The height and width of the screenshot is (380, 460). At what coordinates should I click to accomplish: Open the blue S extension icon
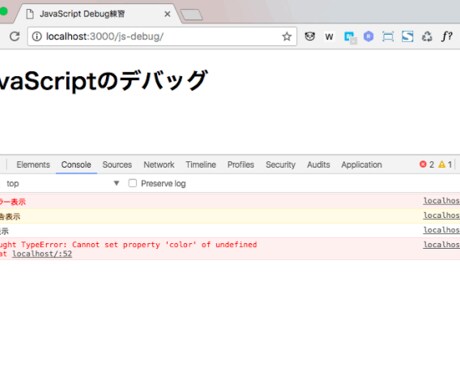(x=407, y=36)
